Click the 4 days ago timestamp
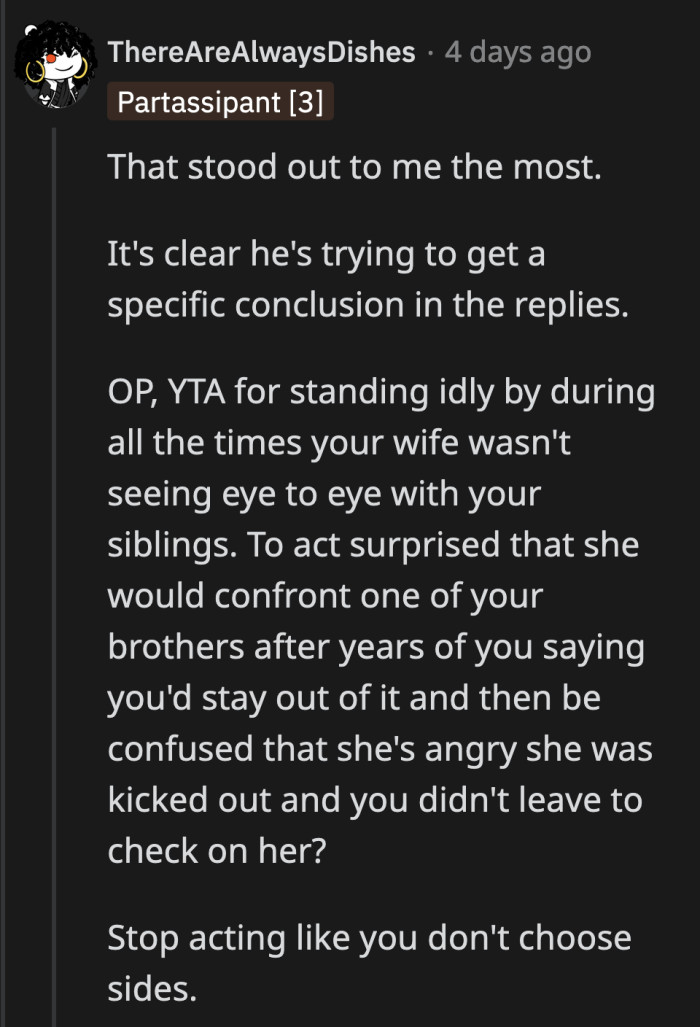This screenshot has height=1027, width=700. (x=517, y=52)
